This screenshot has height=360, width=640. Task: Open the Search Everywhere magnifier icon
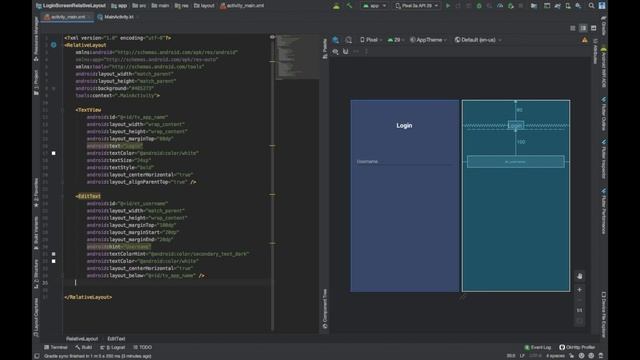click(x=591, y=6)
